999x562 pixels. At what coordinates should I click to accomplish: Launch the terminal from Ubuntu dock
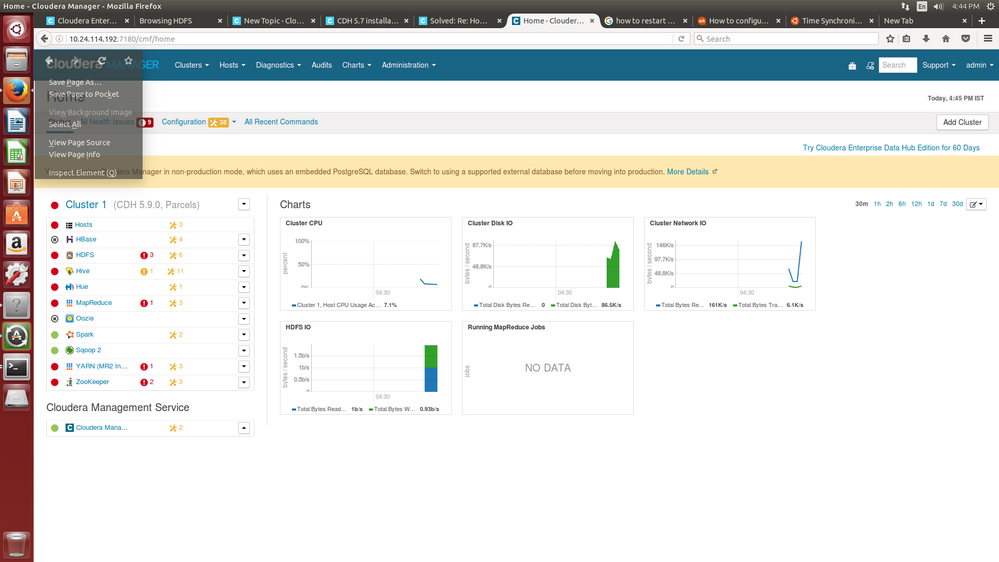(x=16, y=367)
